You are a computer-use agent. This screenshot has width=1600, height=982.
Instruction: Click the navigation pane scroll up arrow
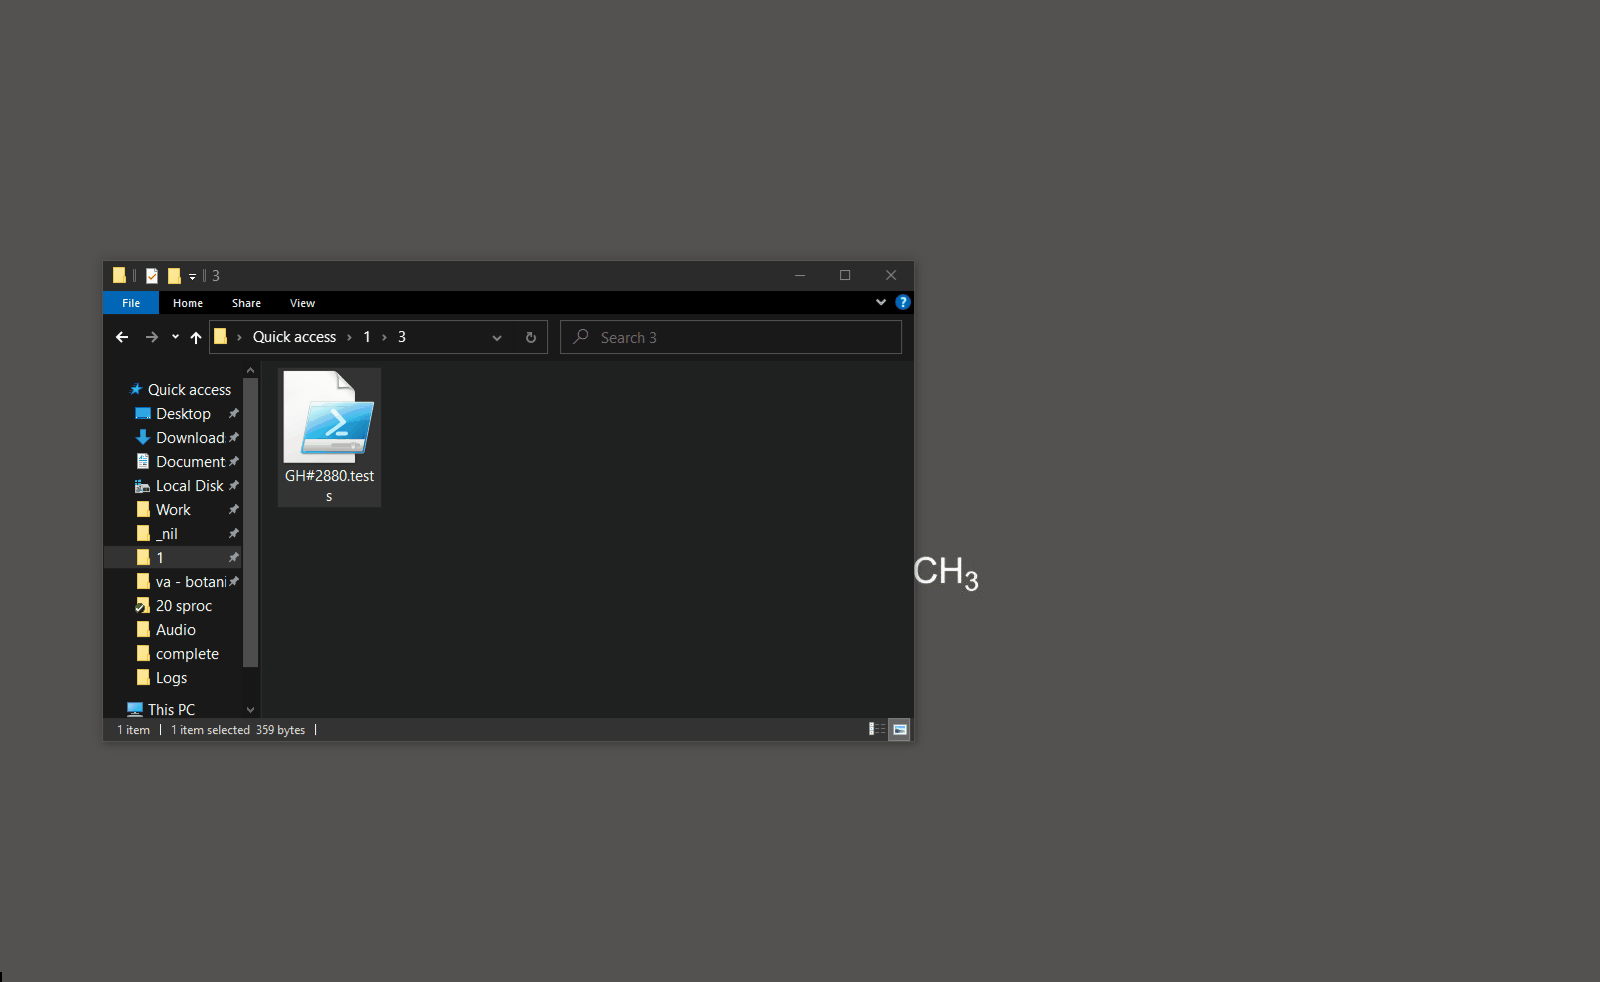[x=250, y=371]
